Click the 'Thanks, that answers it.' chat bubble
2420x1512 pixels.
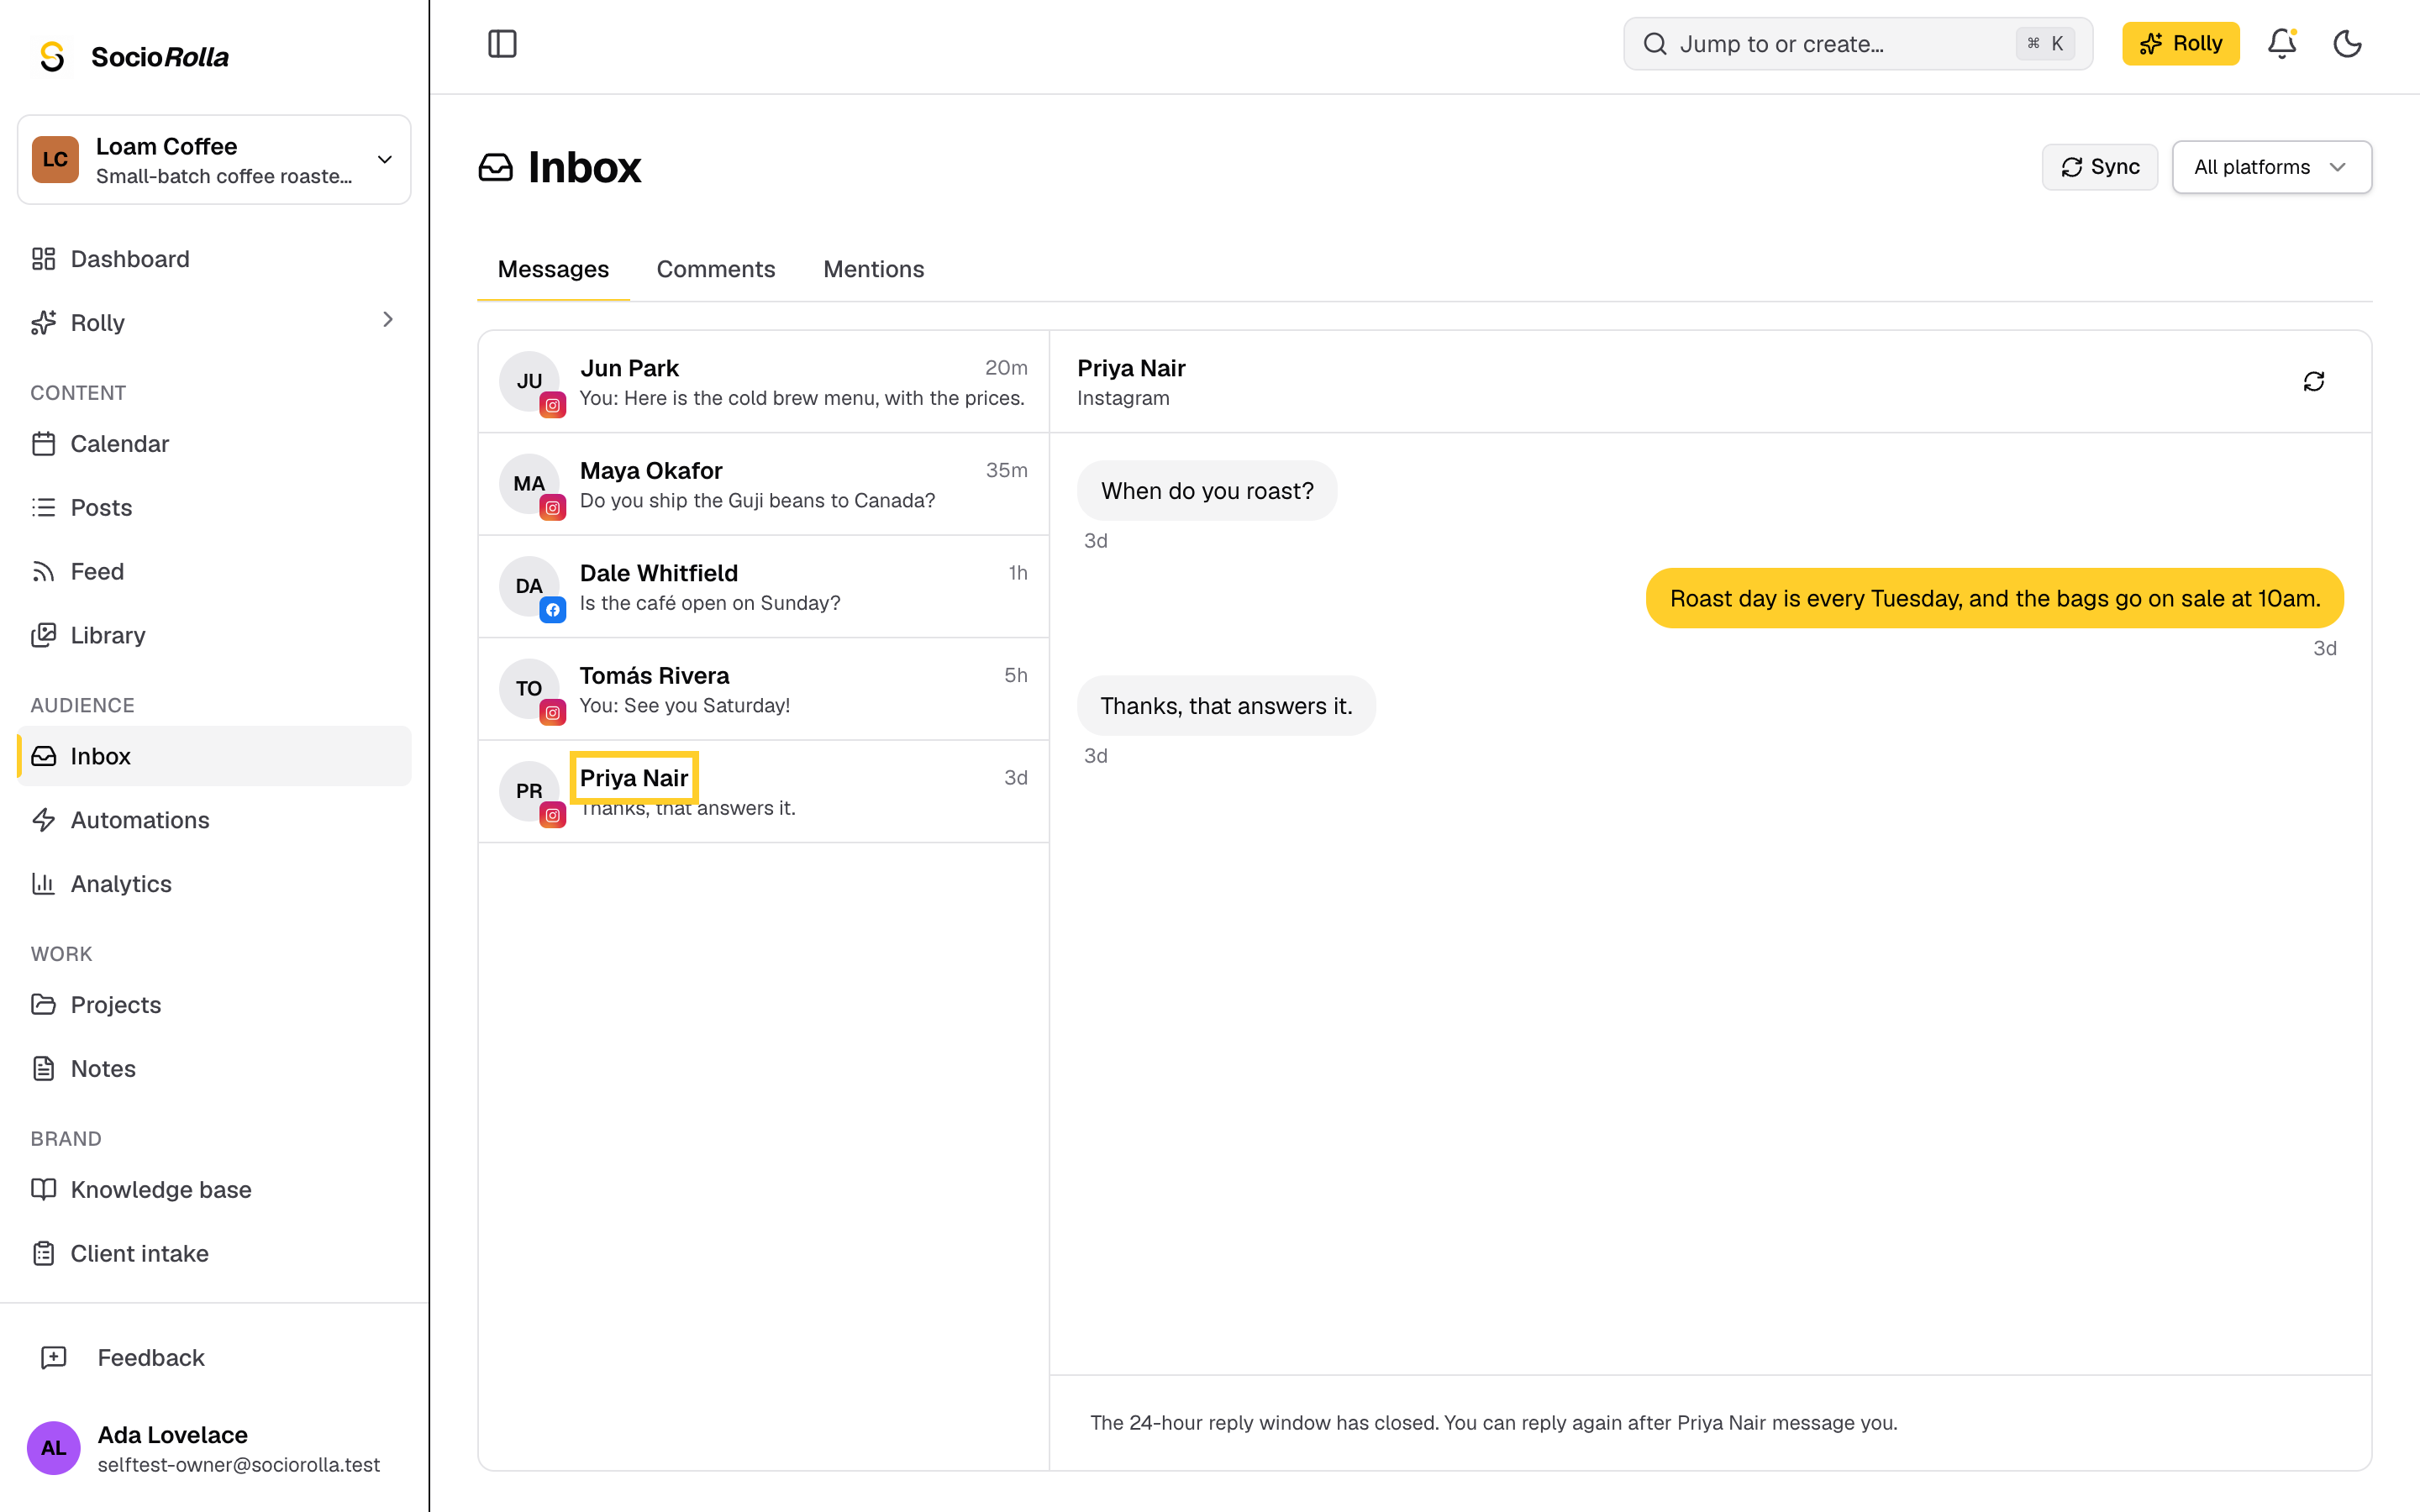coord(1226,706)
